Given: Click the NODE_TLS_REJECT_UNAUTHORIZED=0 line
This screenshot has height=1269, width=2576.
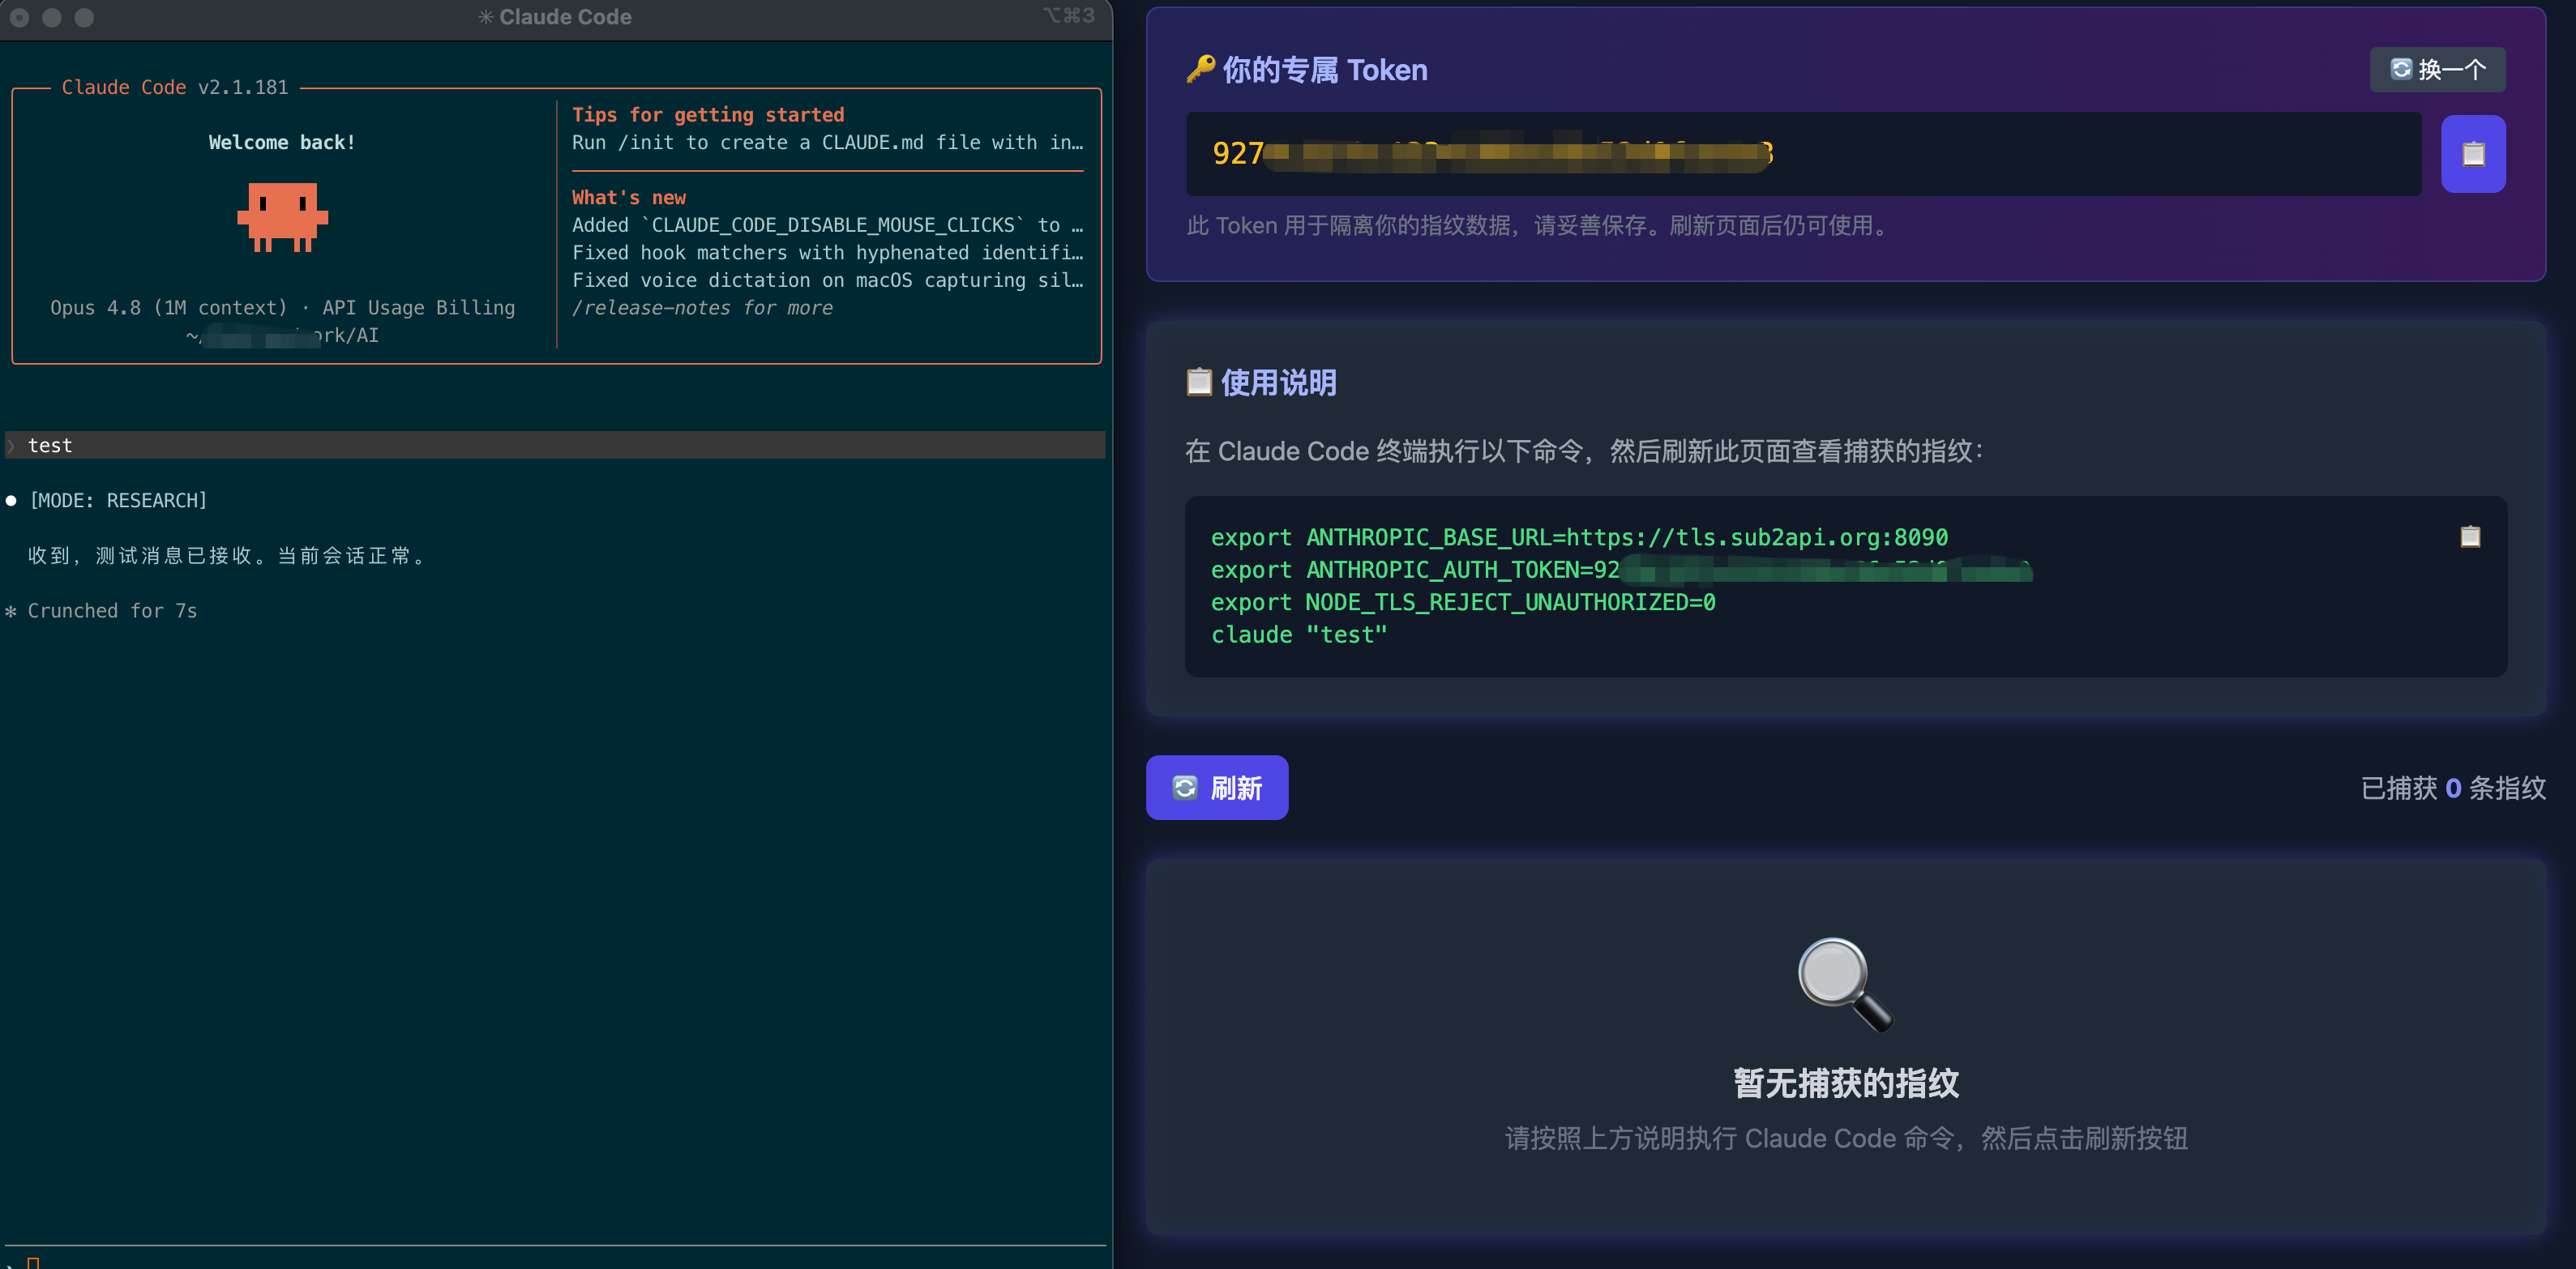Looking at the screenshot, I should pos(1463,602).
